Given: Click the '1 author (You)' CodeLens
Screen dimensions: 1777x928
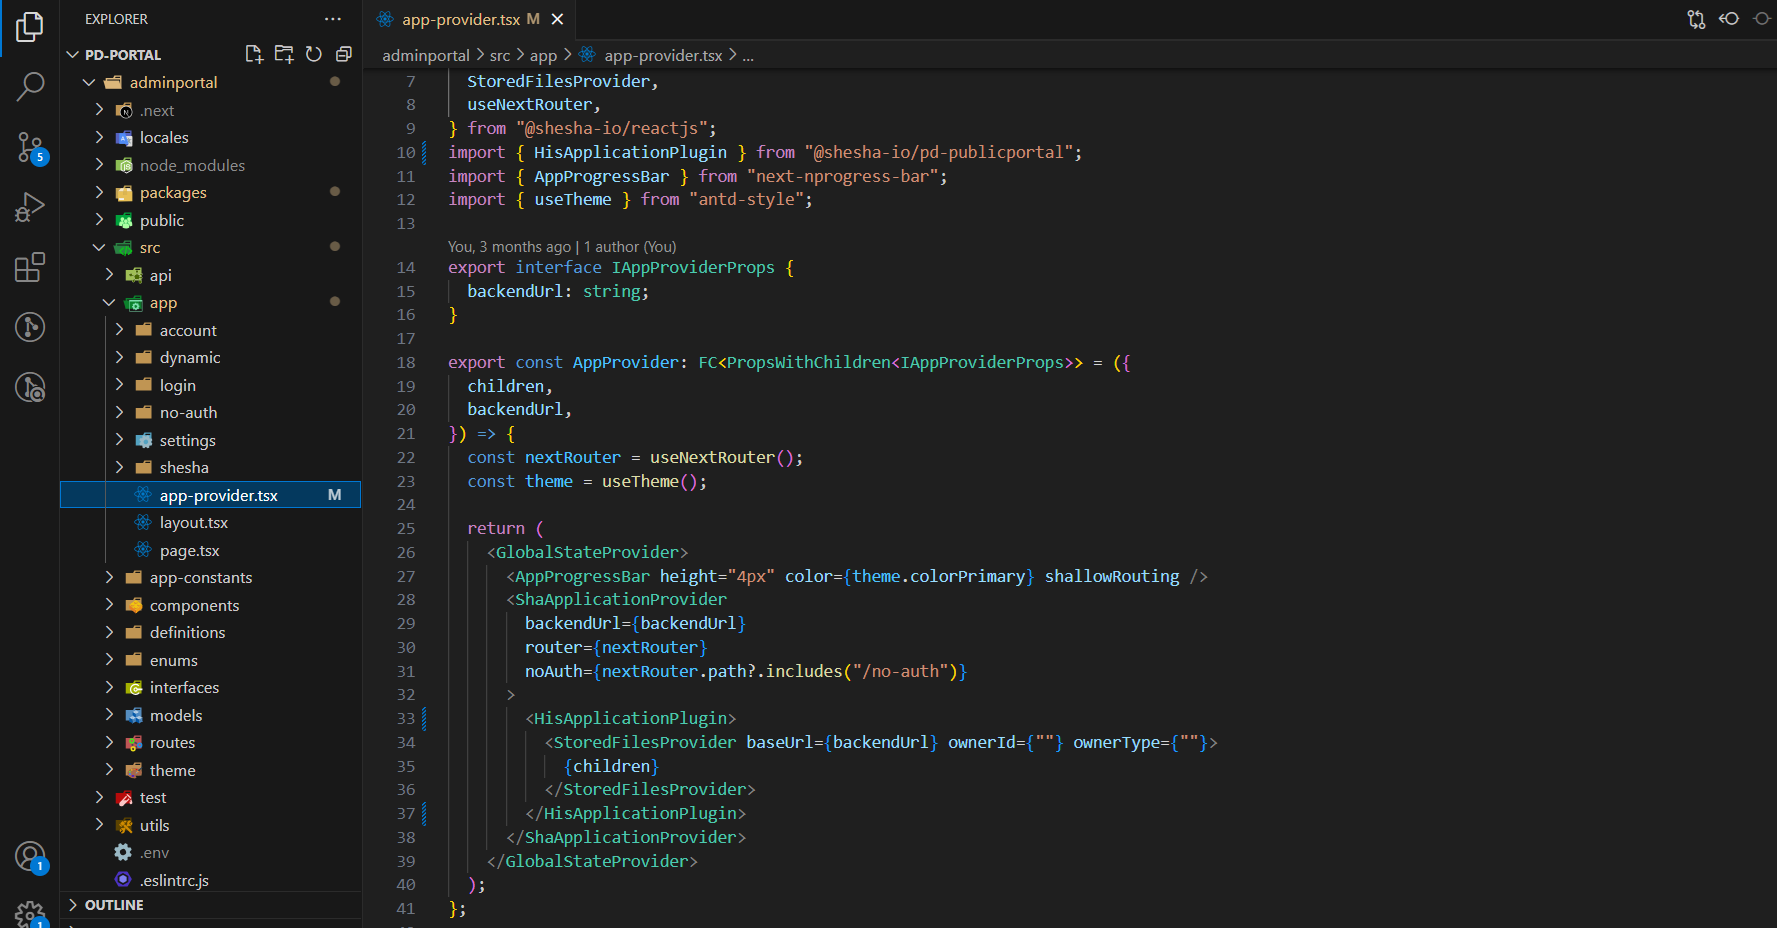Looking at the screenshot, I should coord(630,246).
